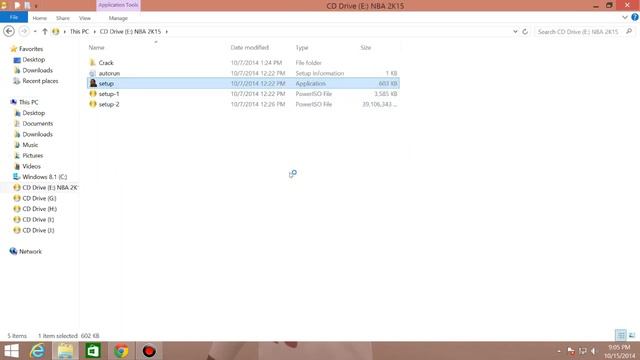640x360 pixels.
Task: Click the setup-2 file name
Action: [x=109, y=104]
